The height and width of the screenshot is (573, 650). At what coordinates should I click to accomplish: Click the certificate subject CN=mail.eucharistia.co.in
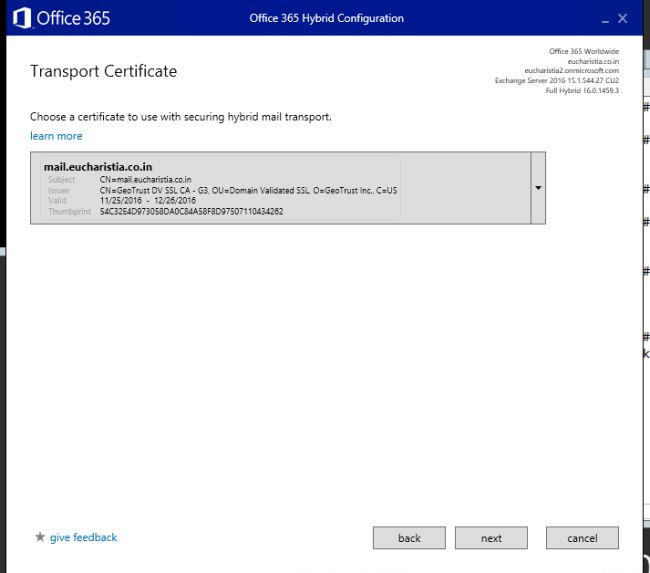point(146,180)
